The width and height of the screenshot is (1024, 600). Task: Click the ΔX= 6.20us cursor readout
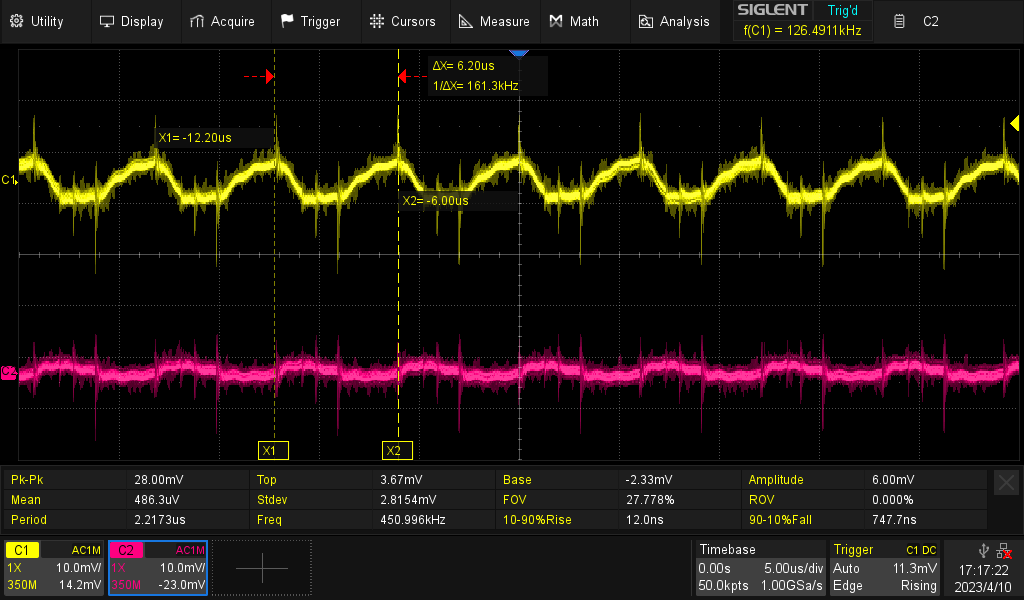click(464, 66)
